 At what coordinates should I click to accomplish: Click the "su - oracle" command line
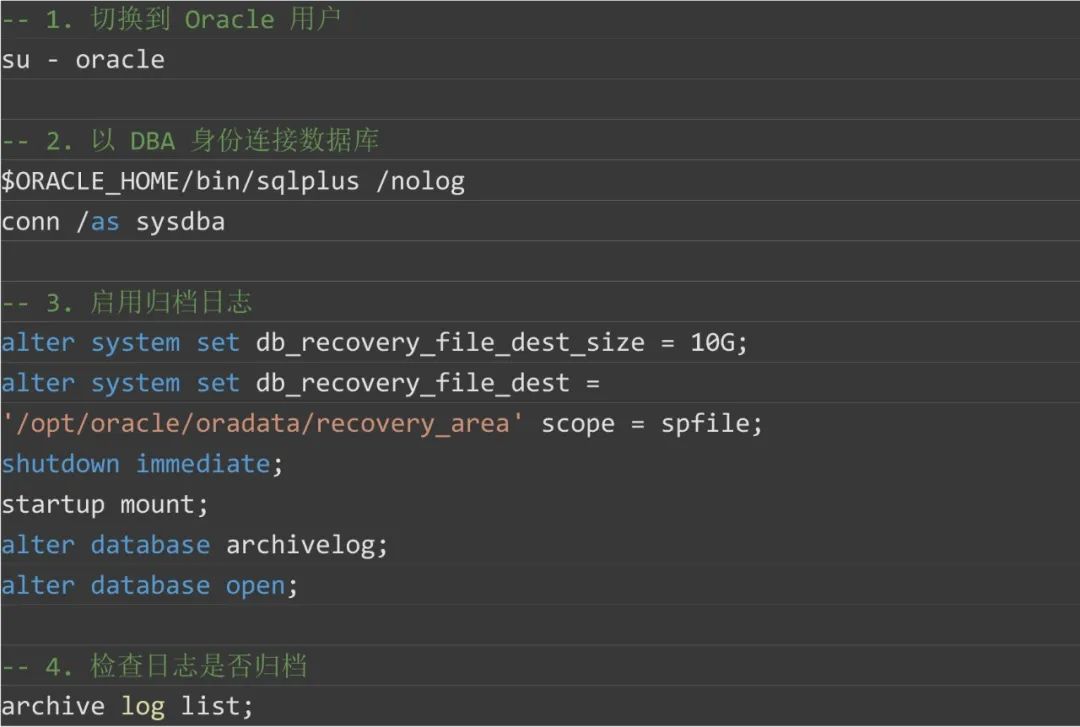pyautogui.click(x=83, y=60)
